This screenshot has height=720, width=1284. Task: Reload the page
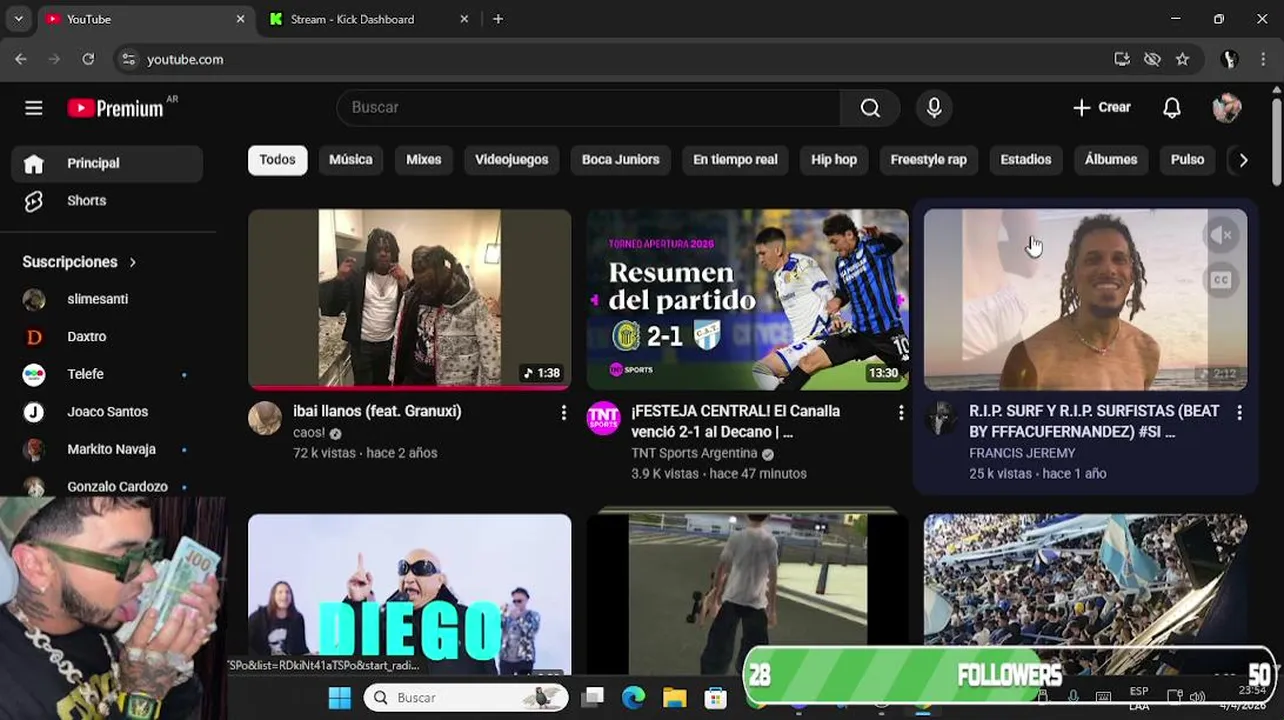88,59
